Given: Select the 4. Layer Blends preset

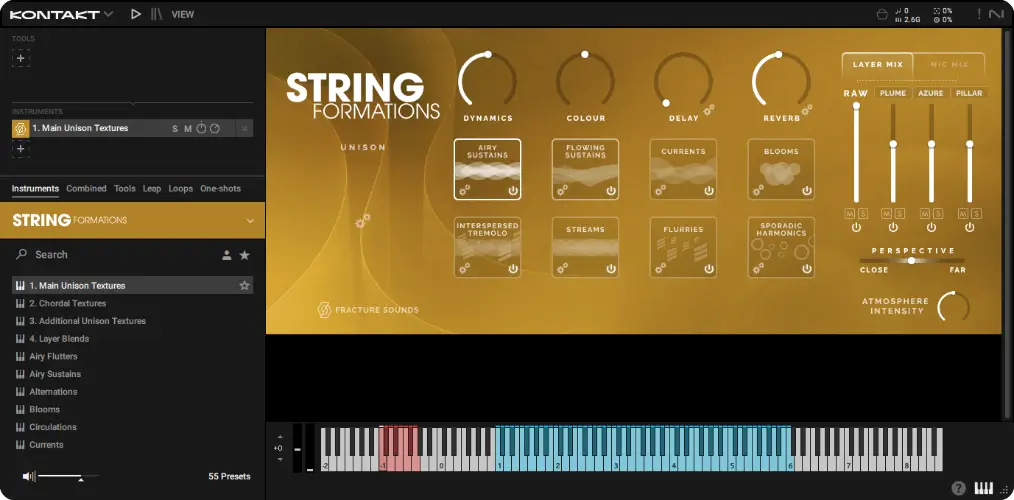Looking at the screenshot, I should 132,338.
